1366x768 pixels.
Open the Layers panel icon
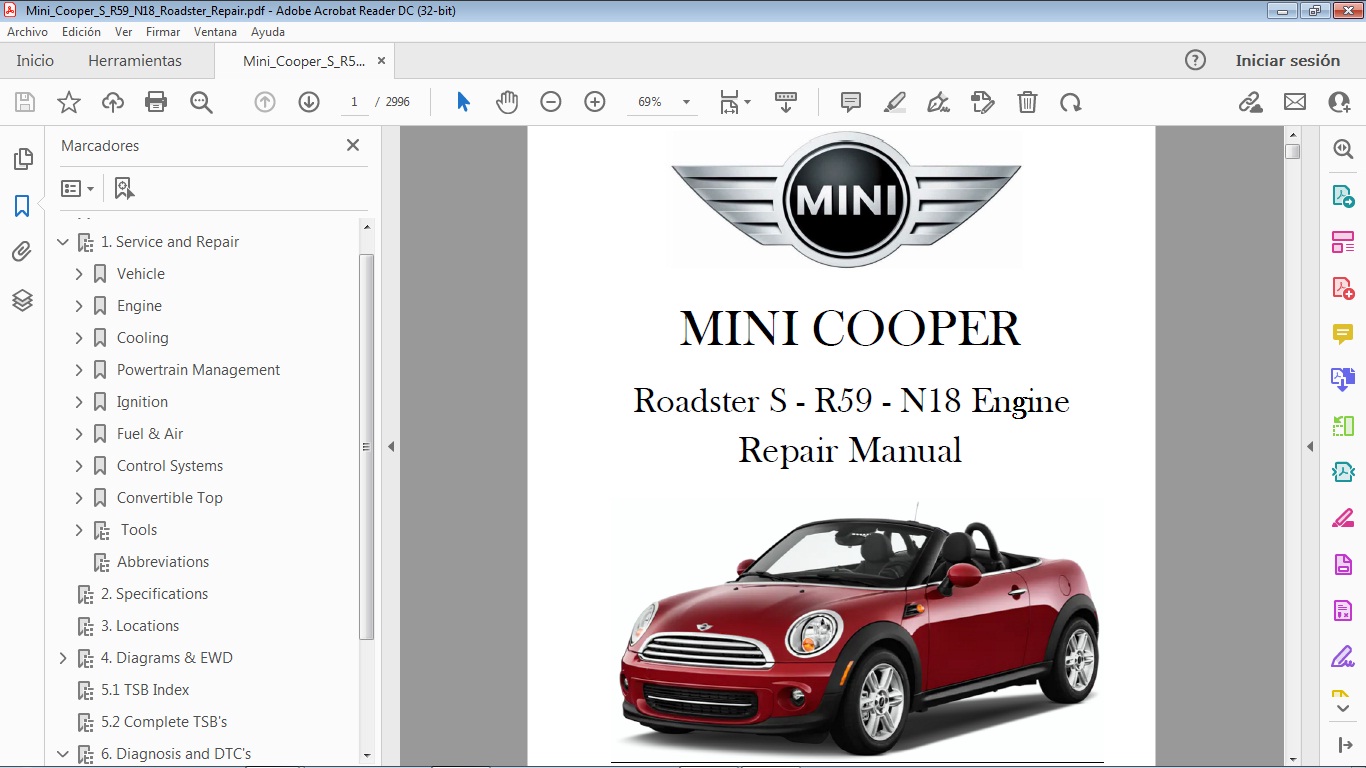[x=22, y=300]
